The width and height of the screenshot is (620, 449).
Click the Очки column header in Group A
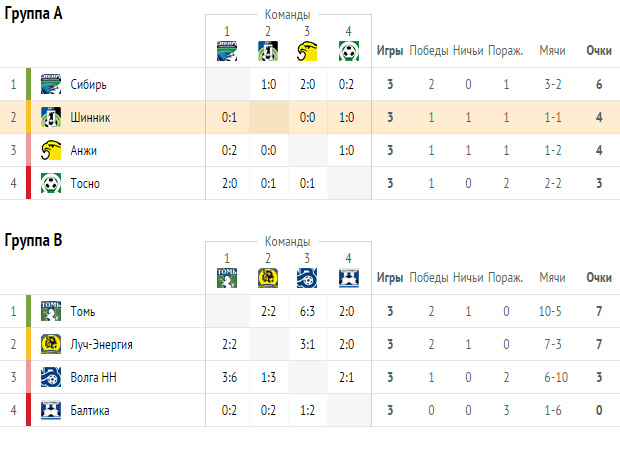click(599, 51)
